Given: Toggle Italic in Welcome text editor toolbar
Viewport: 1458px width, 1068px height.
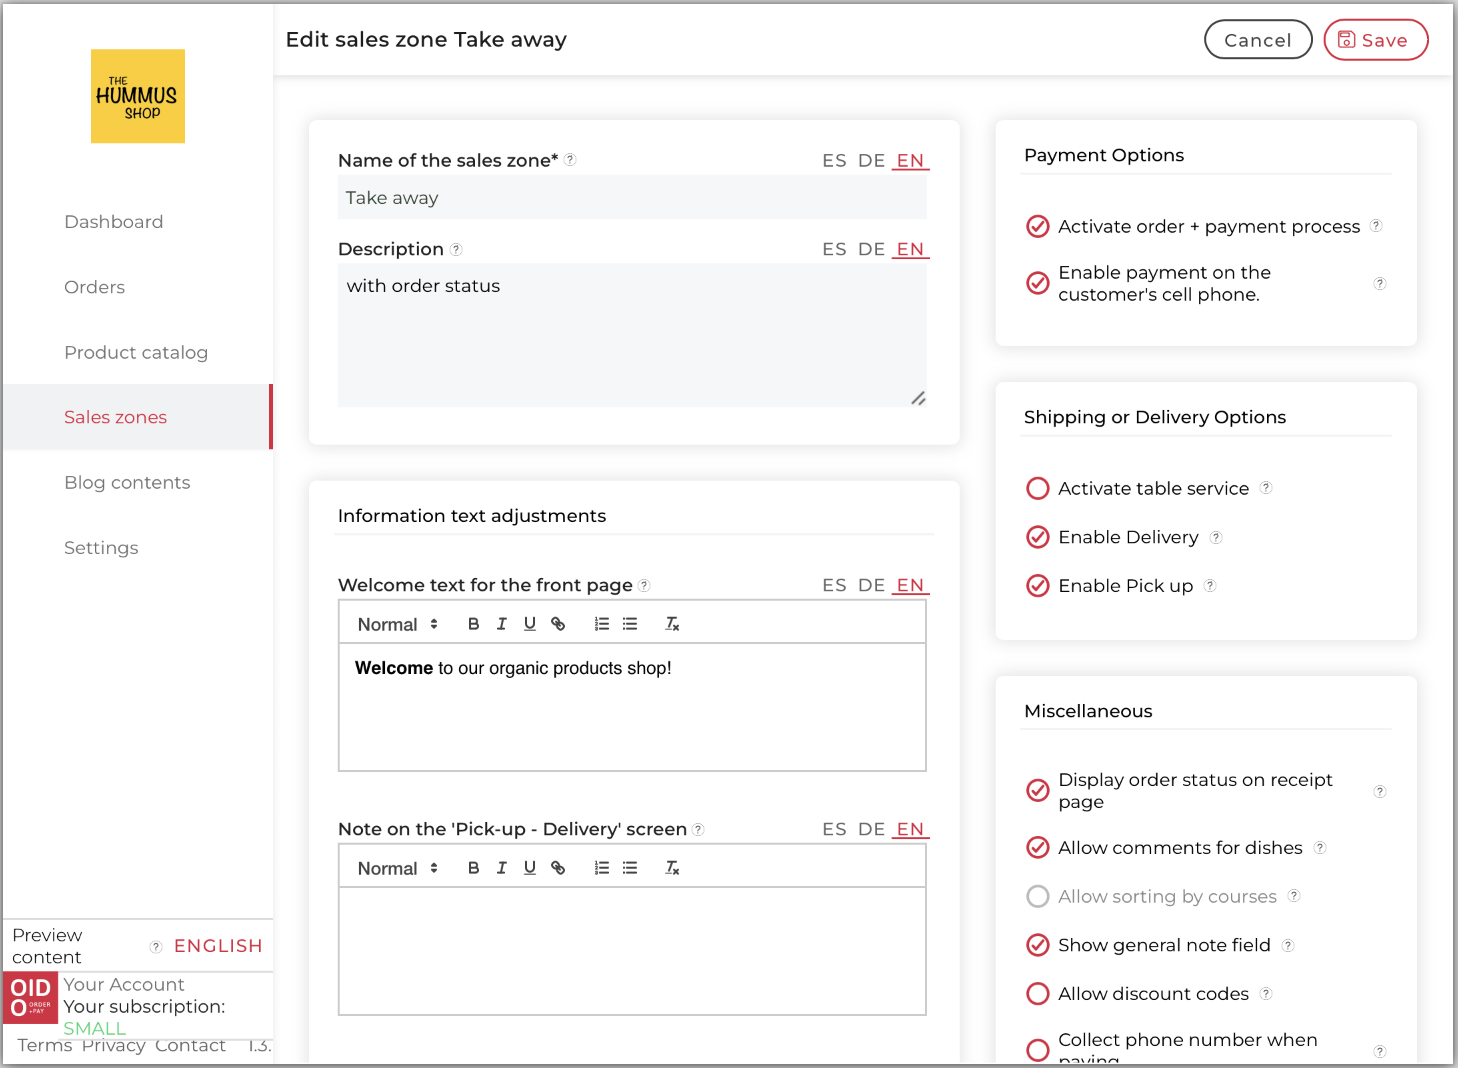Looking at the screenshot, I should (501, 624).
